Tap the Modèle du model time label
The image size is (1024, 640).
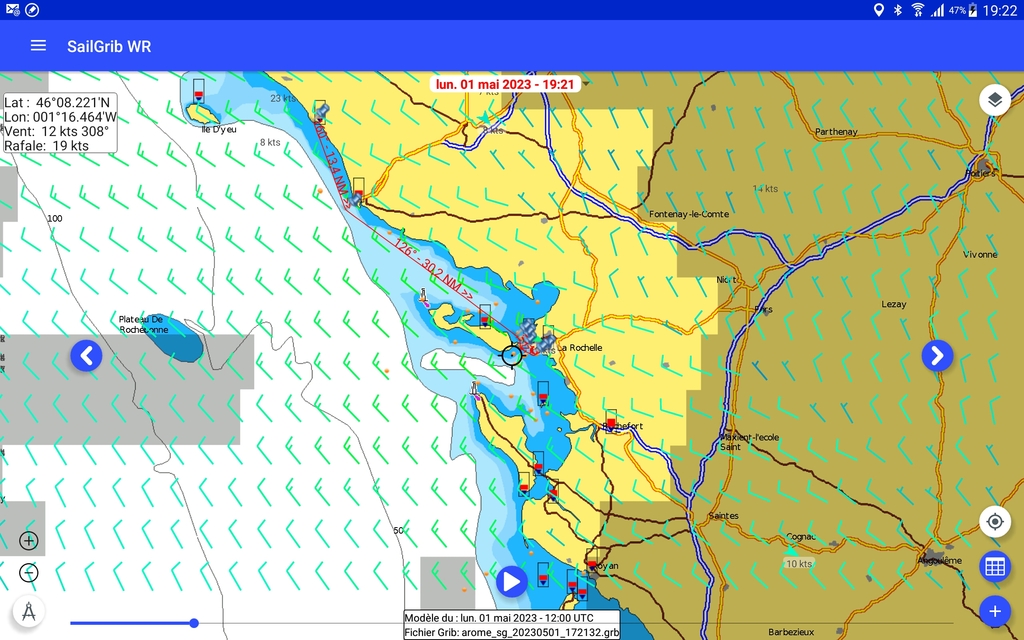click(499, 618)
